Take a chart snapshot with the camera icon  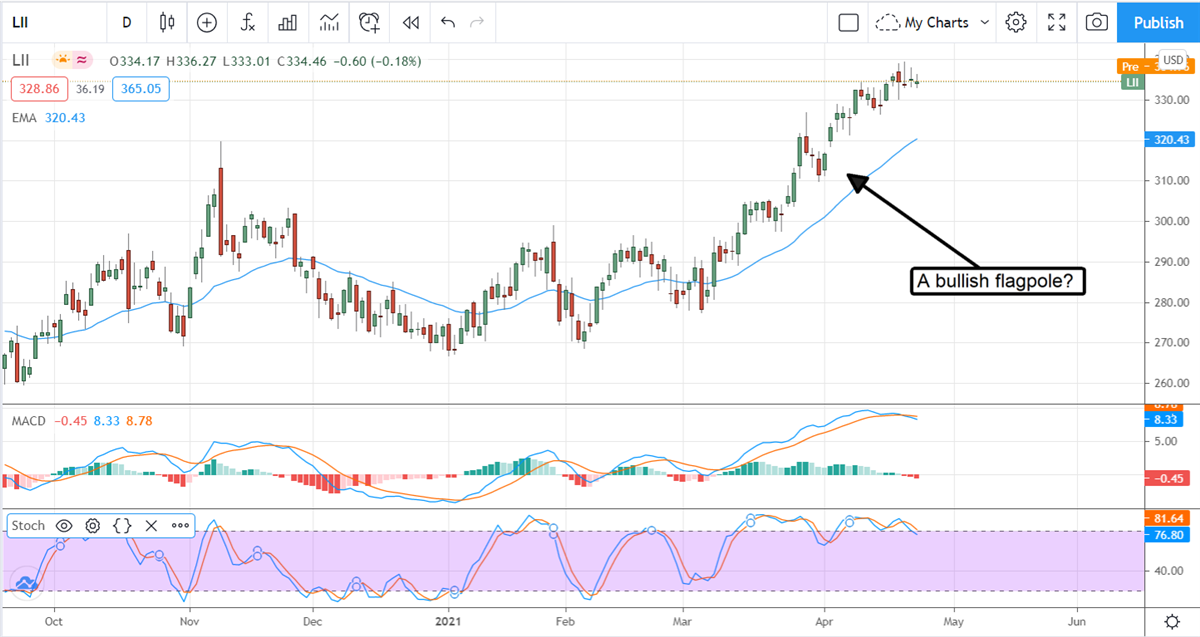pyautogui.click(x=1097, y=22)
